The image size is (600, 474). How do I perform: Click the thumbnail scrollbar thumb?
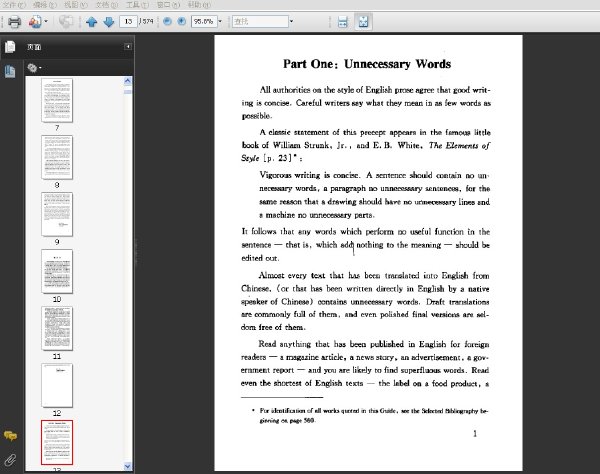pos(128,92)
